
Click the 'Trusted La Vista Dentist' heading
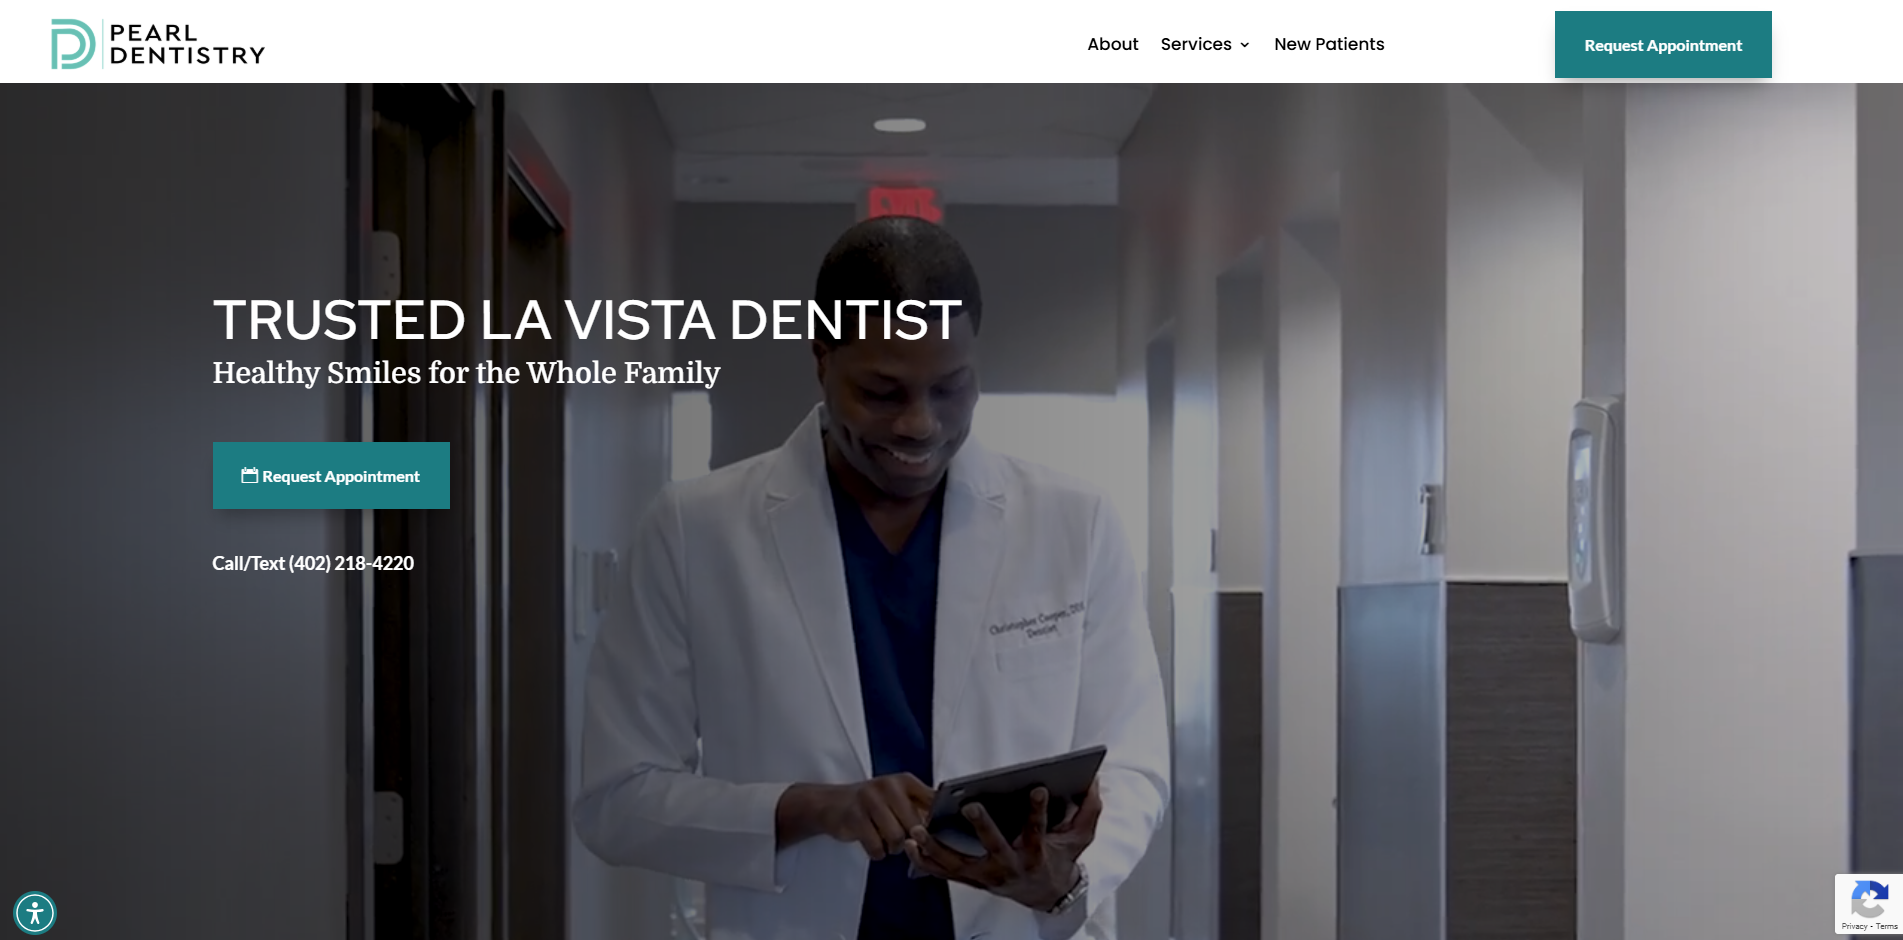tap(587, 320)
